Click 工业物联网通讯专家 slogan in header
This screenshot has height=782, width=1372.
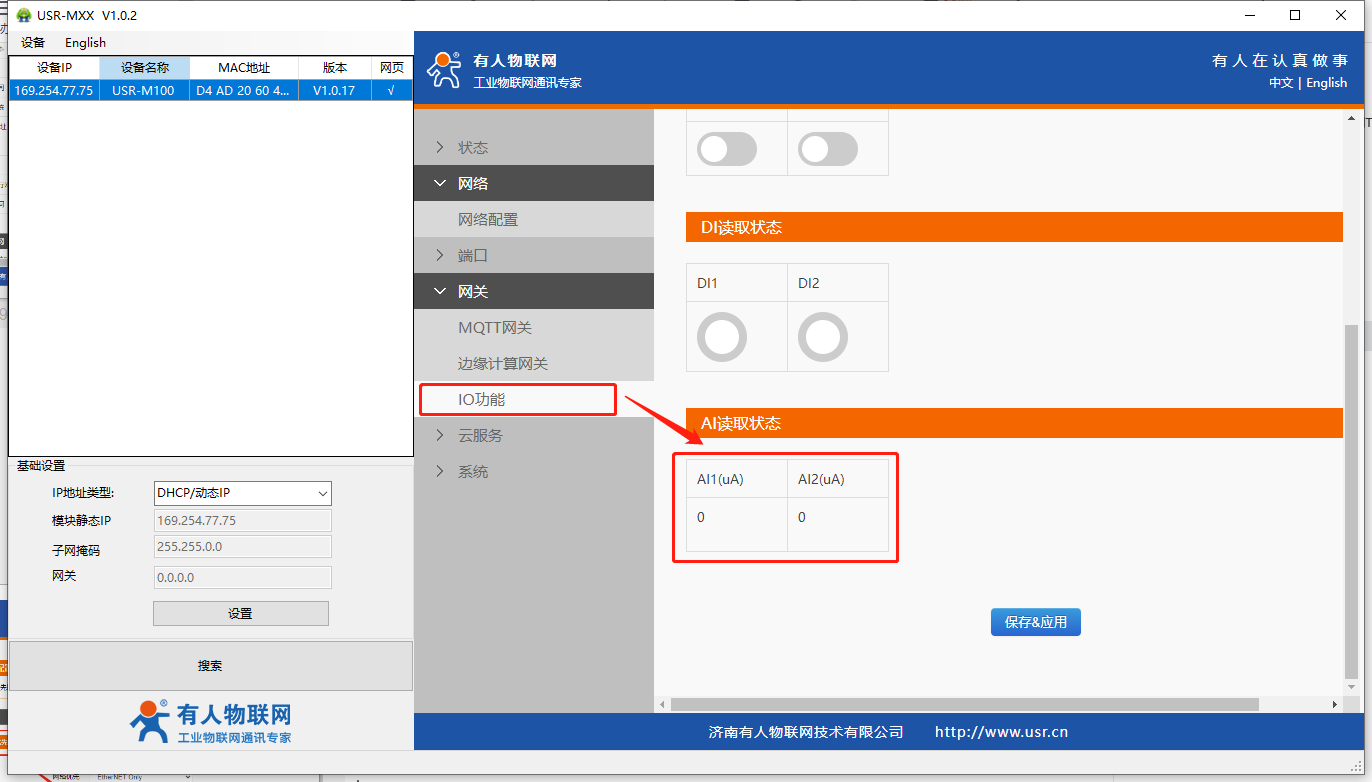(527, 83)
